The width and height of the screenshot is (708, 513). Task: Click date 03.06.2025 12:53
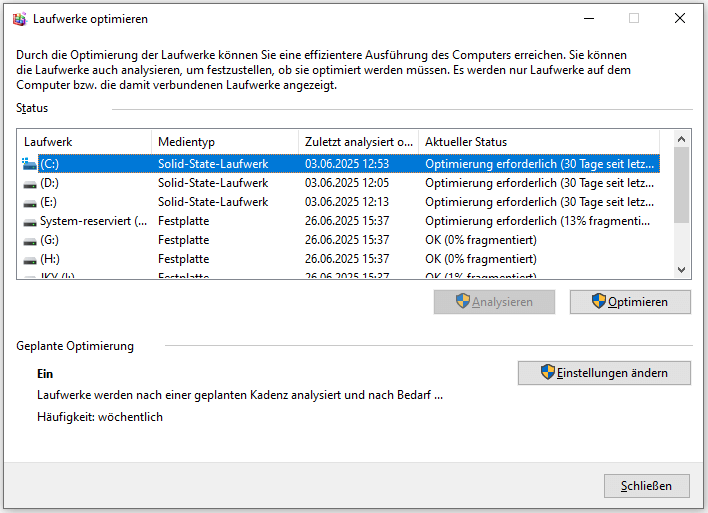coord(347,164)
